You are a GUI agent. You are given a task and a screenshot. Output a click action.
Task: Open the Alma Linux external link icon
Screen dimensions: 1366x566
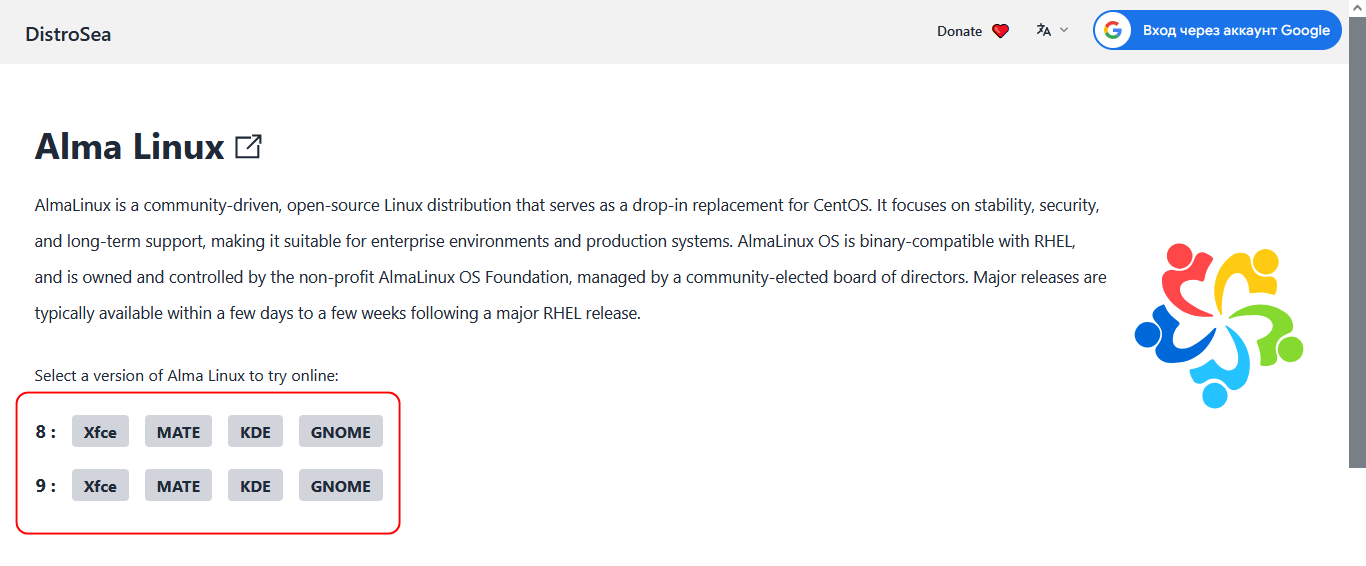248,147
